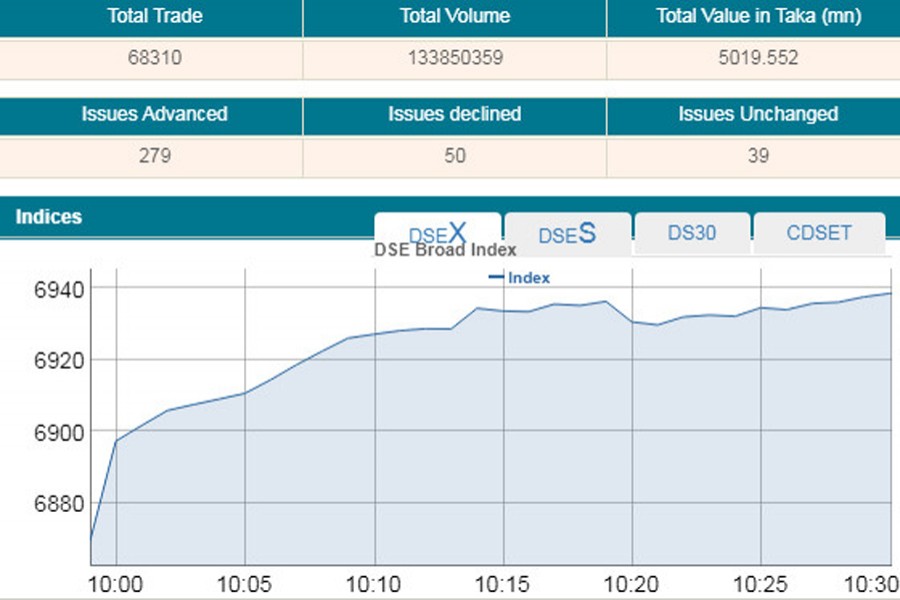Select the DS30 tab
This screenshot has width=900, height=600.
[x=691, y=233]
